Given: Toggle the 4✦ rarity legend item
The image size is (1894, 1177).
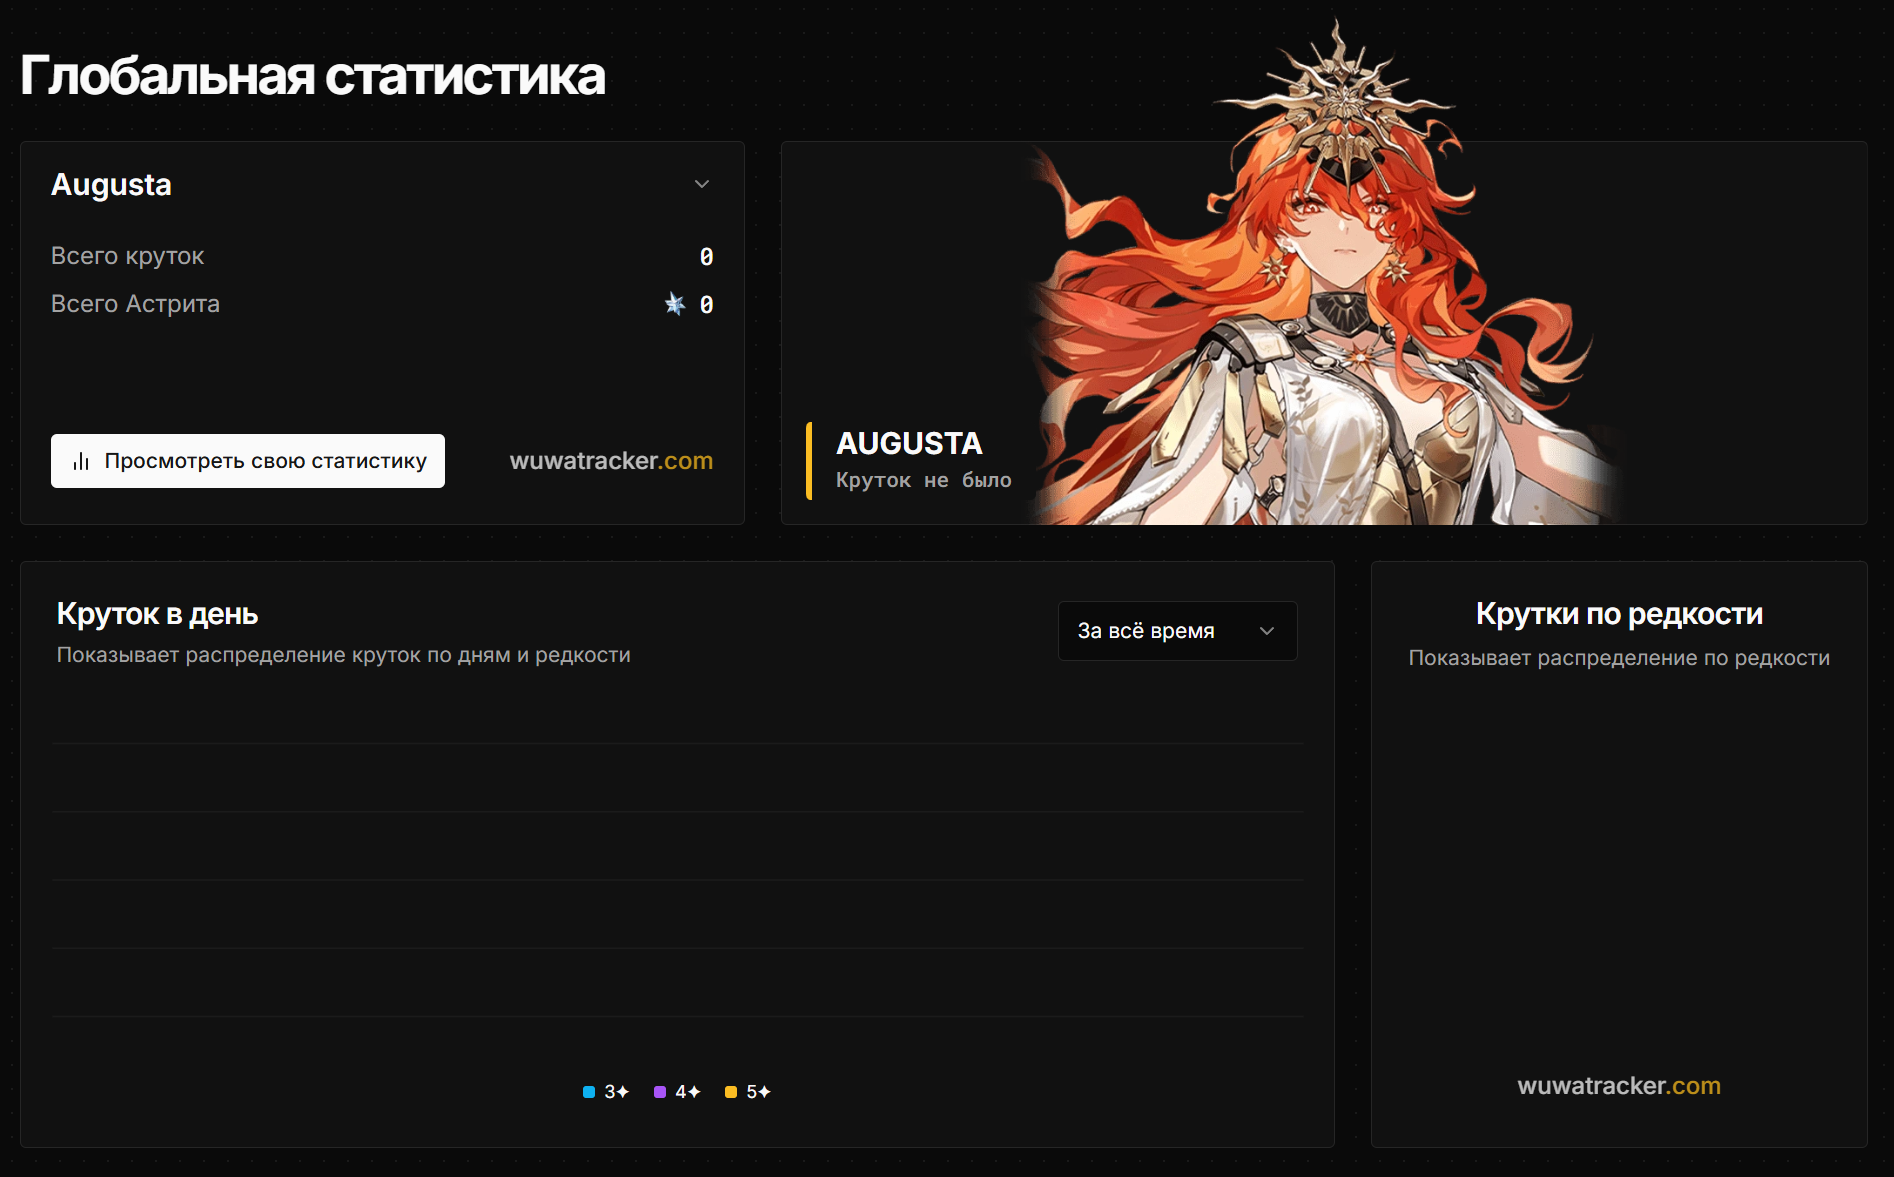Looking at the screenshot, I should click(677, 1092).
